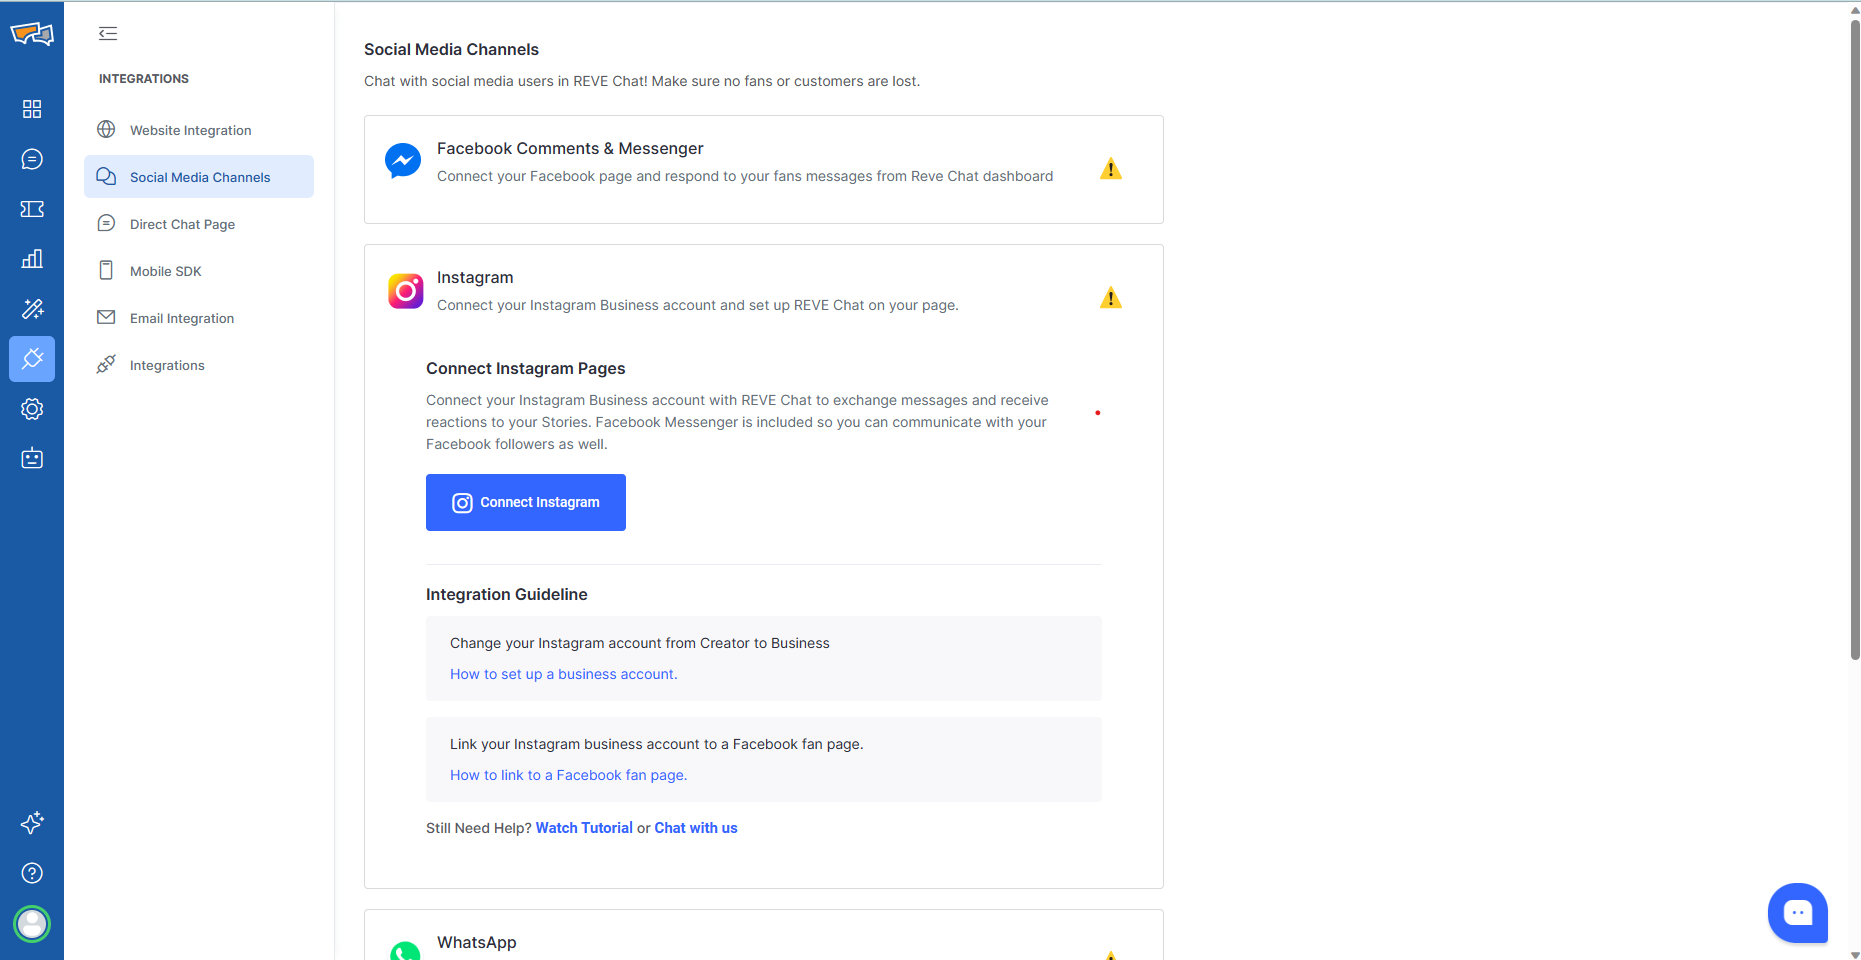Click the Instagram warning triangle icon
The height and width of the screenshot is (960, 1861).
1111,298
